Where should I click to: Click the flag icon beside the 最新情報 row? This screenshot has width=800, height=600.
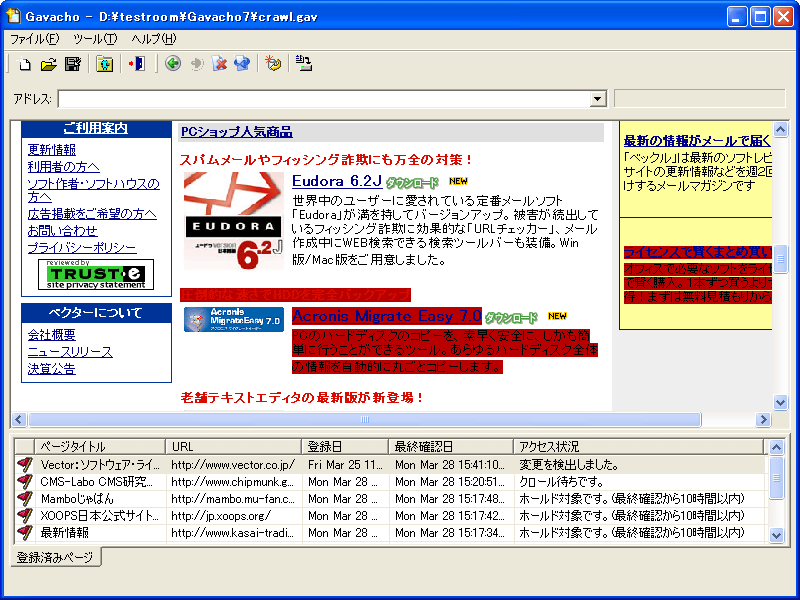pyautogui.click(x=24, y=533)
